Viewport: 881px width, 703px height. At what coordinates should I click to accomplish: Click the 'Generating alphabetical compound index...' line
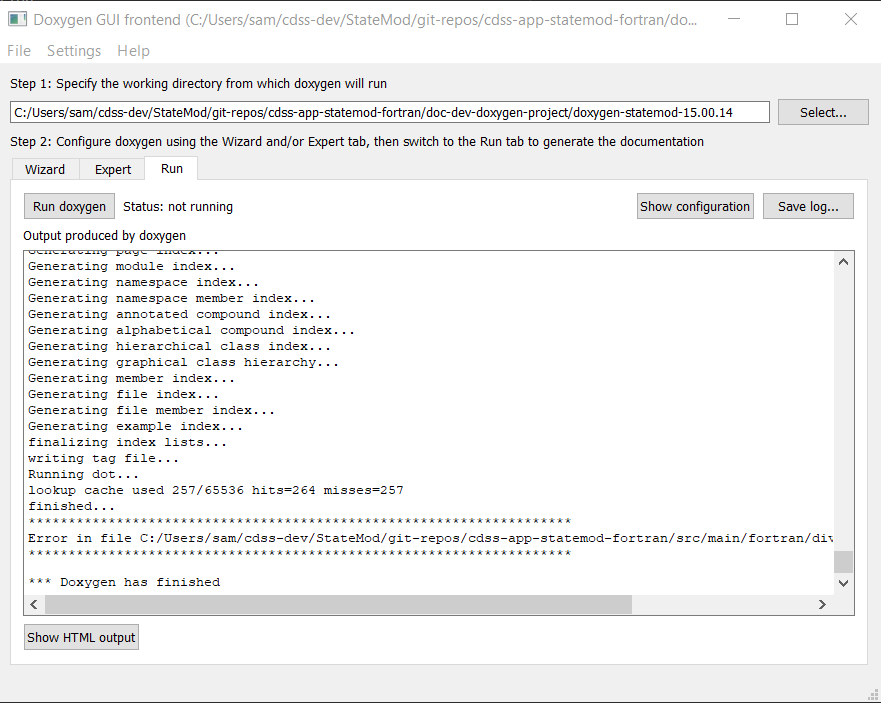pos(192,330)
